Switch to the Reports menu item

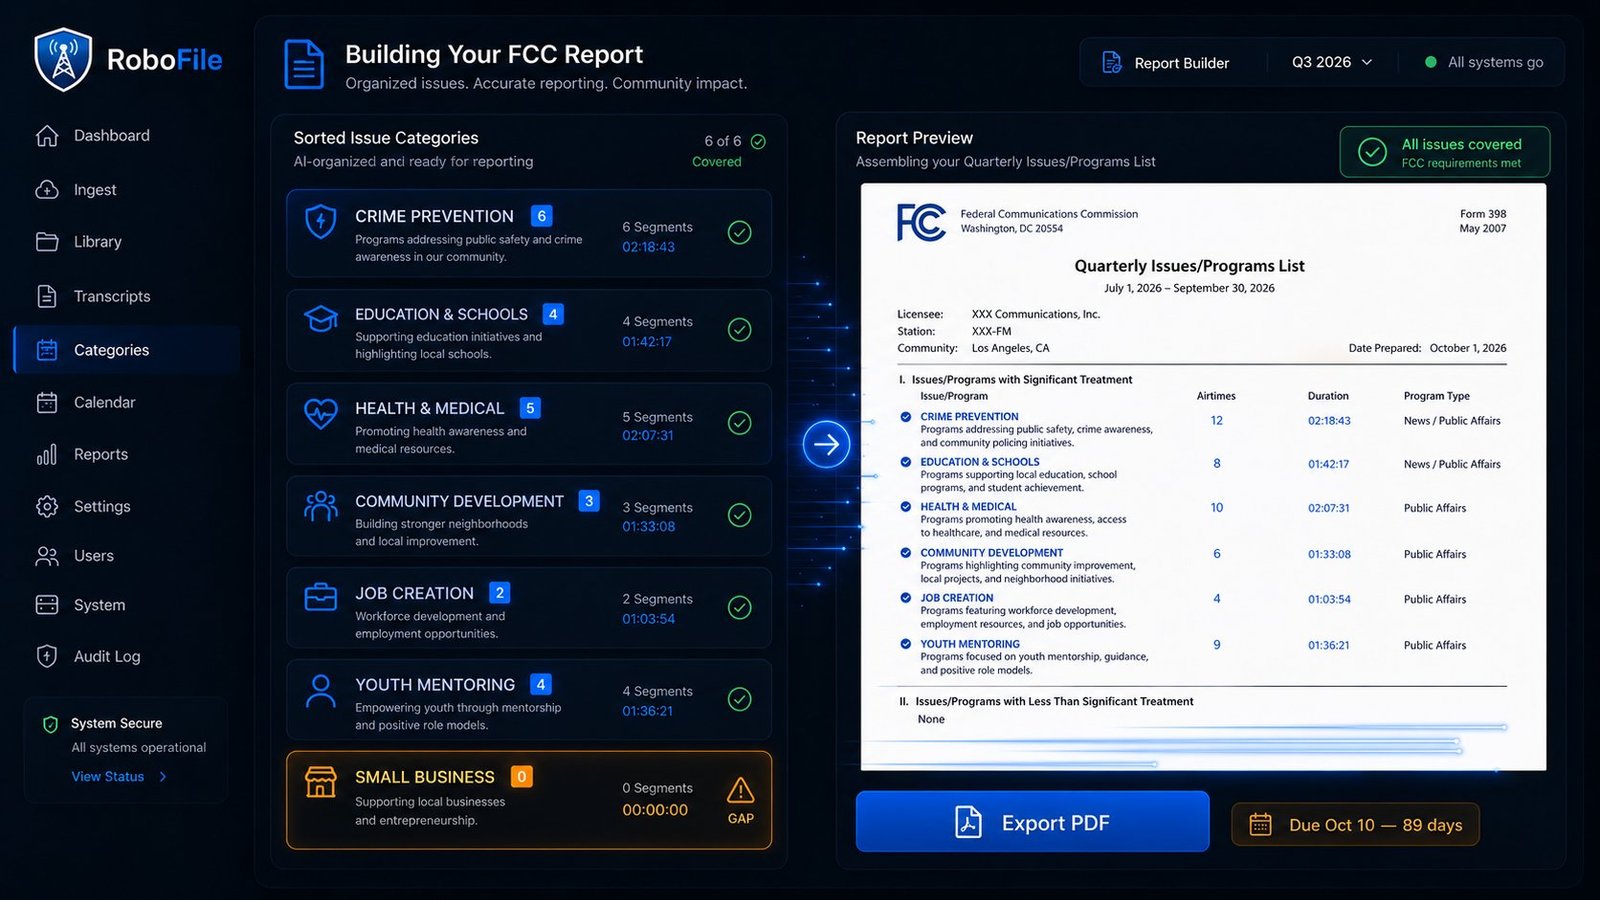[127, 454]
